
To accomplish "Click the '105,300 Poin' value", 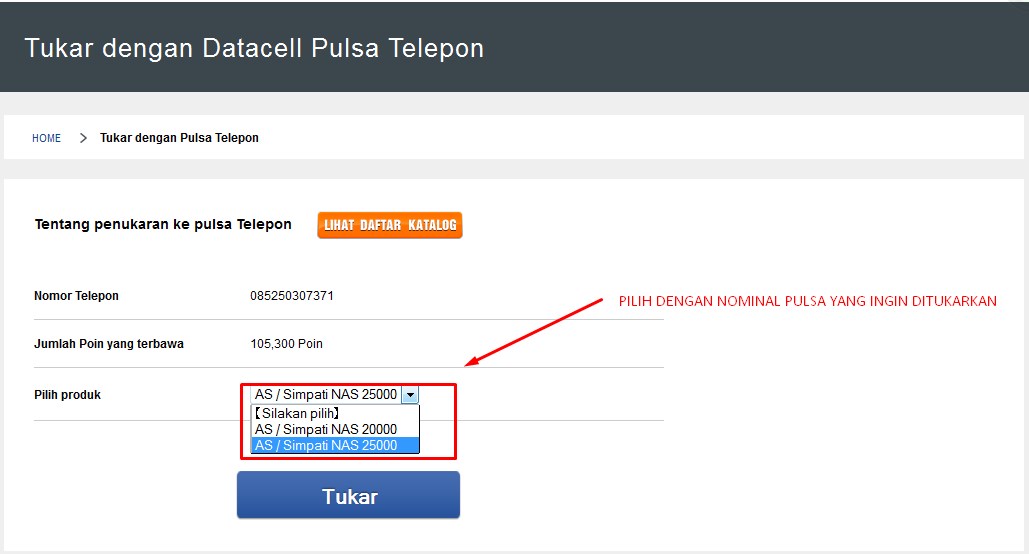I will pos(287,344).
